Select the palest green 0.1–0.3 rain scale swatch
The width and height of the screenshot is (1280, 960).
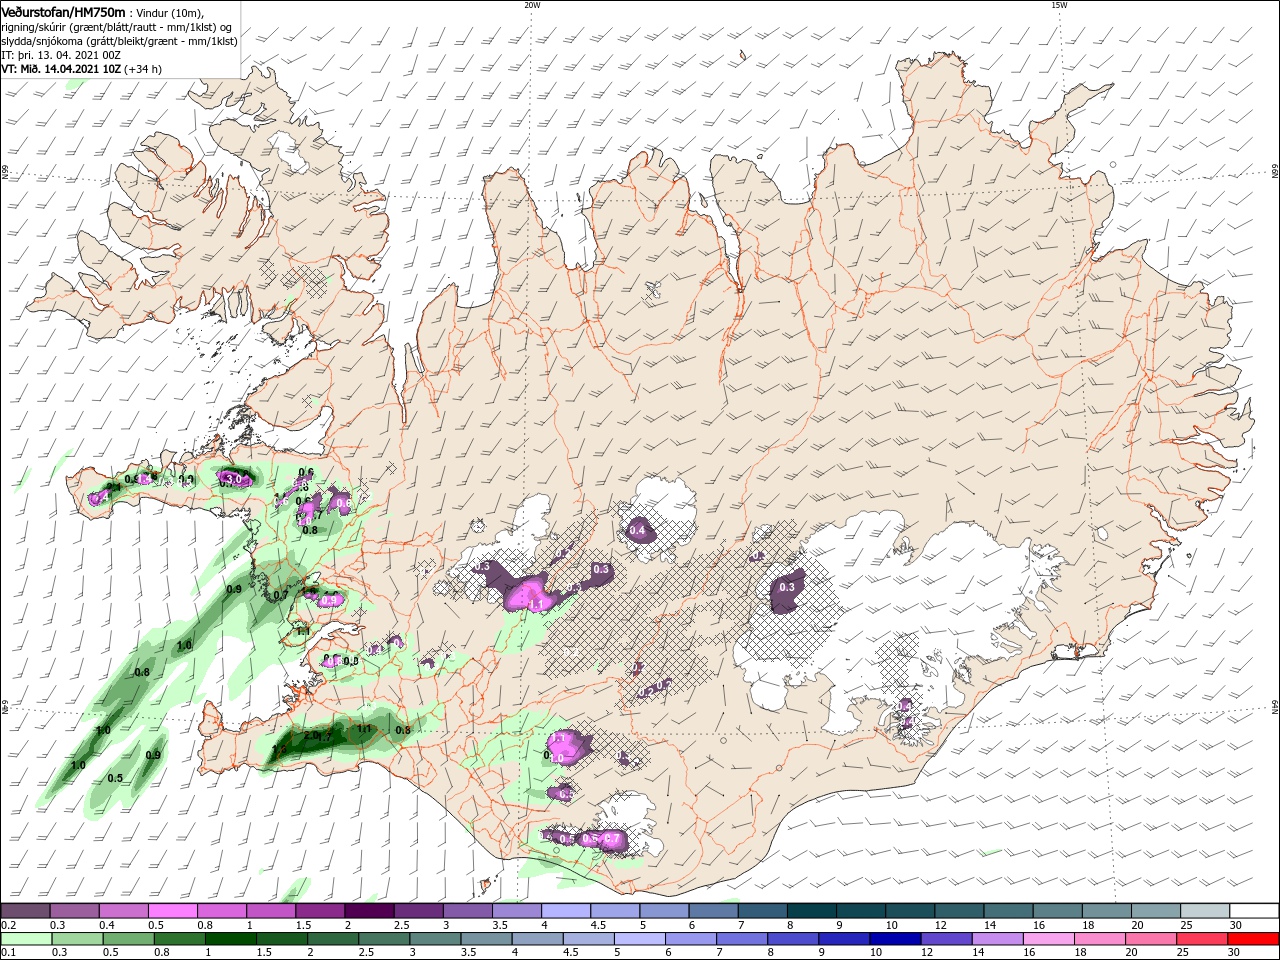(25, 939)
